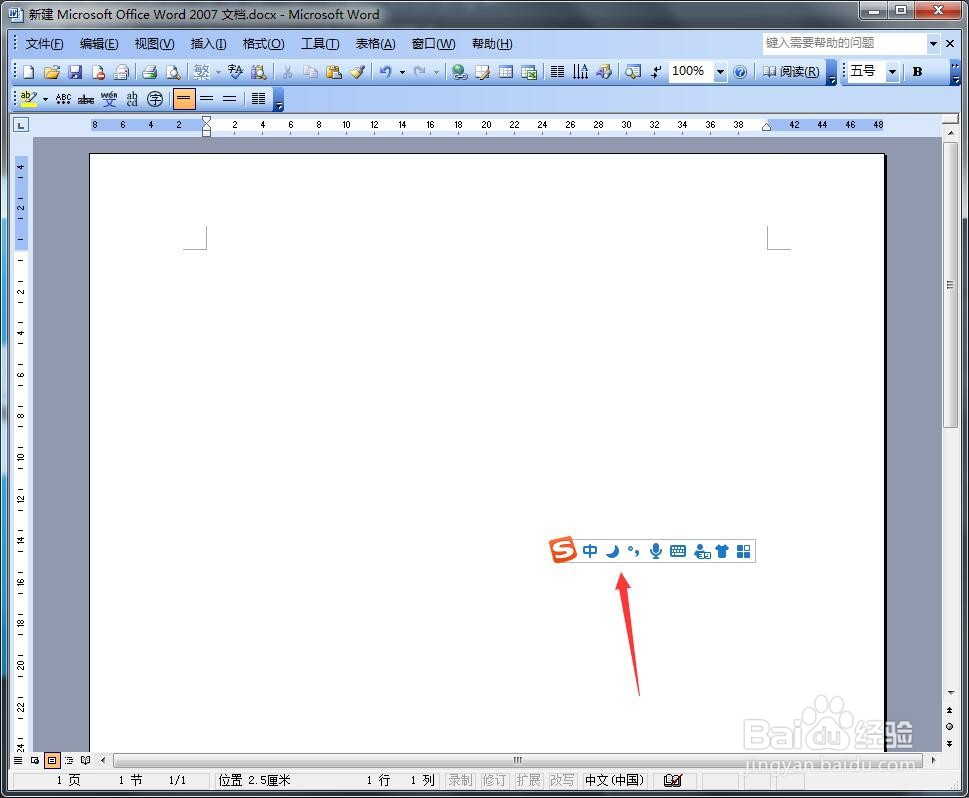Save the document with floppy disk icon
Screen dimensions: 969x798
point(75,72)
